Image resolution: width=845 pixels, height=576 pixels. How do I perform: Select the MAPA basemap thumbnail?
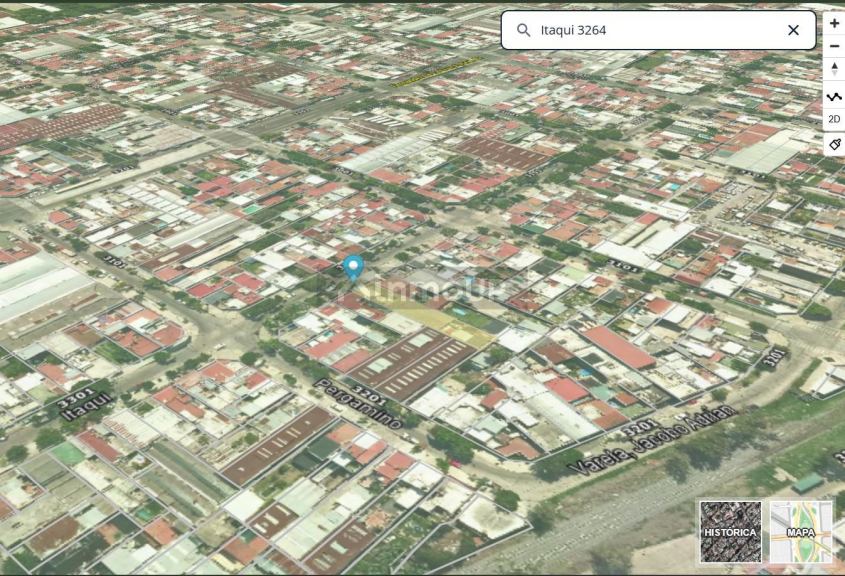click(x=801, y=532)
